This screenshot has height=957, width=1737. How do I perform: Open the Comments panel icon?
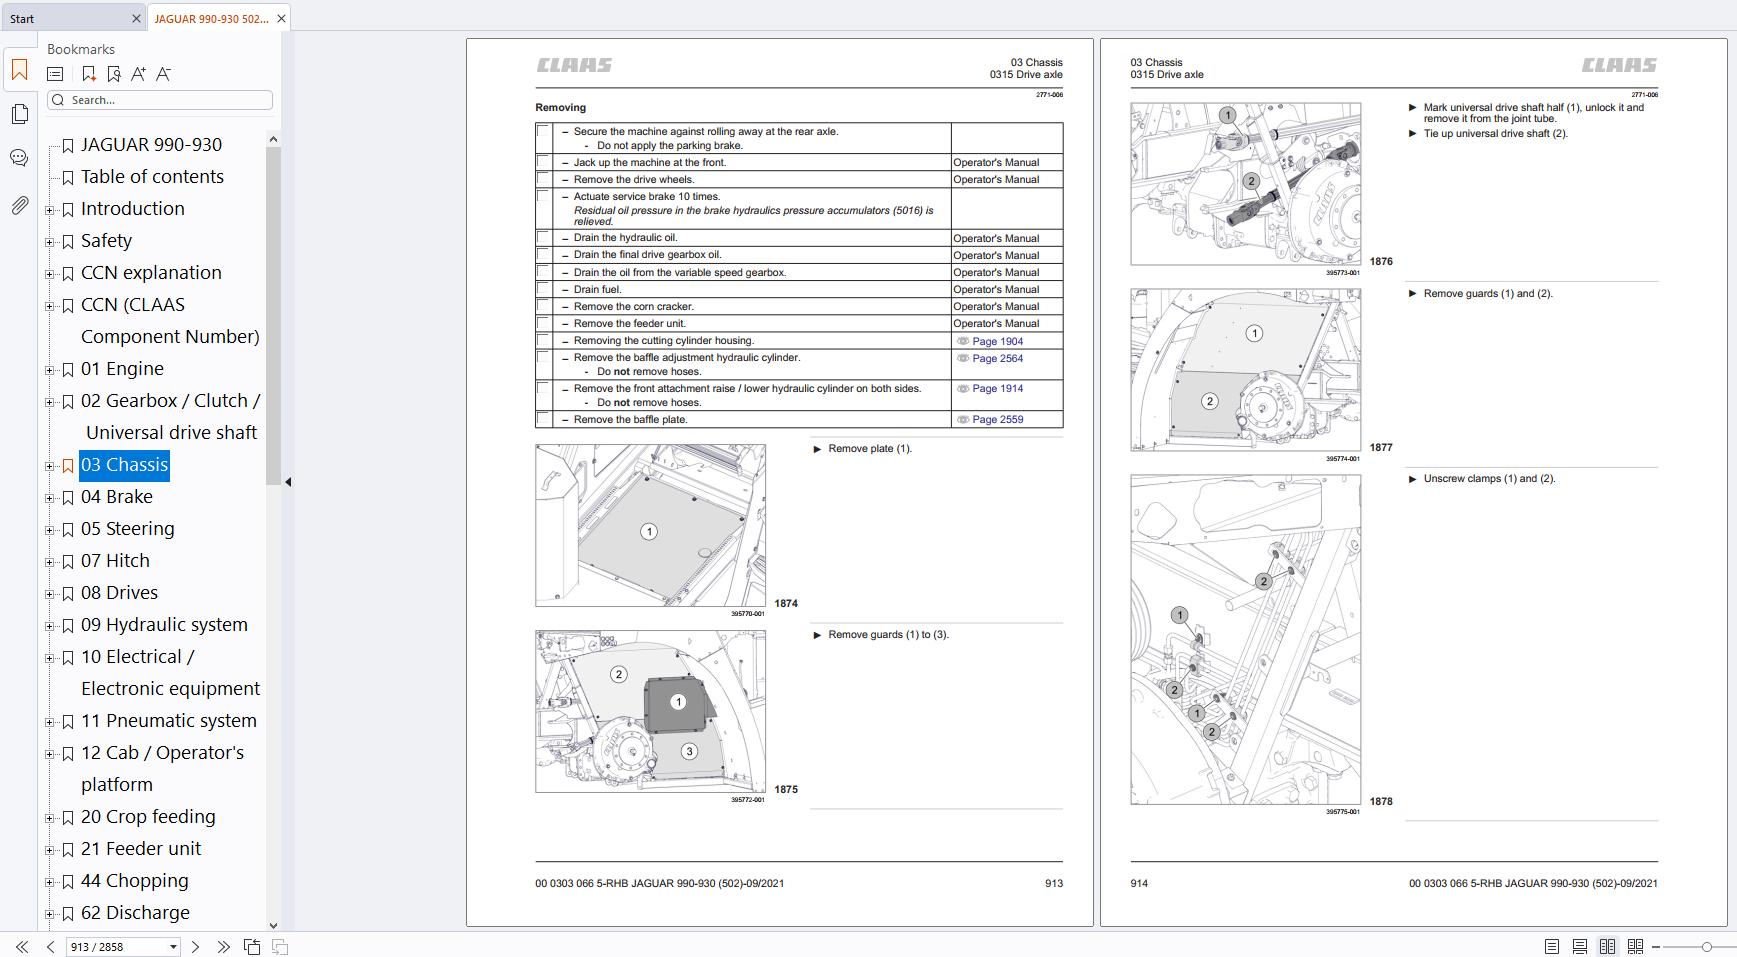19,158
